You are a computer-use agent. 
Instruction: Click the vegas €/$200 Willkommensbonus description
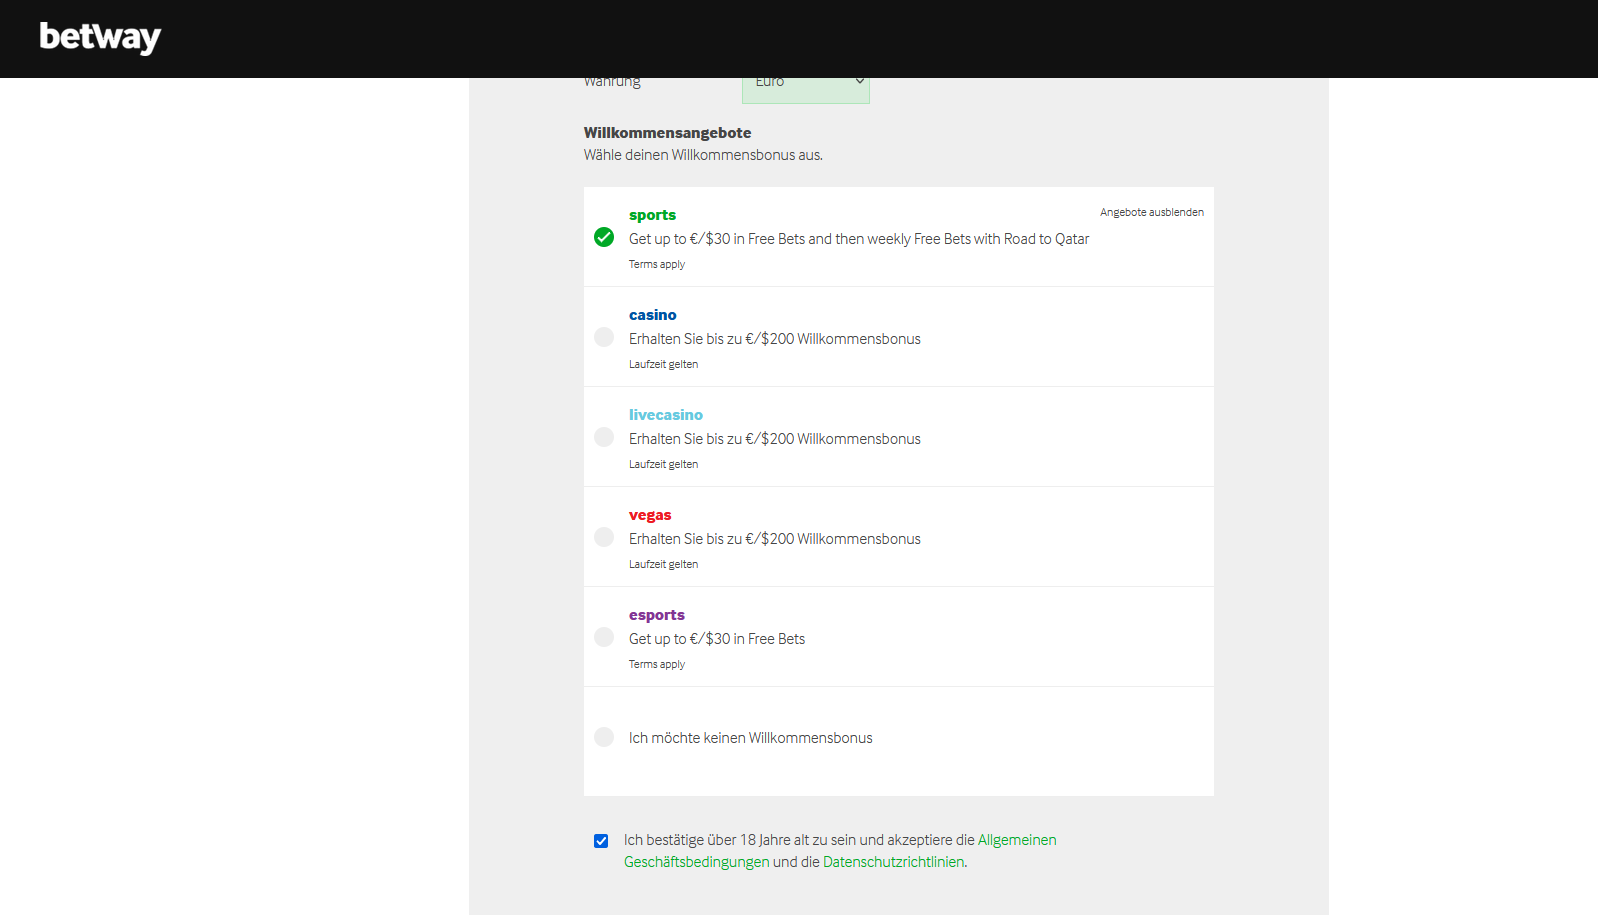775,539
